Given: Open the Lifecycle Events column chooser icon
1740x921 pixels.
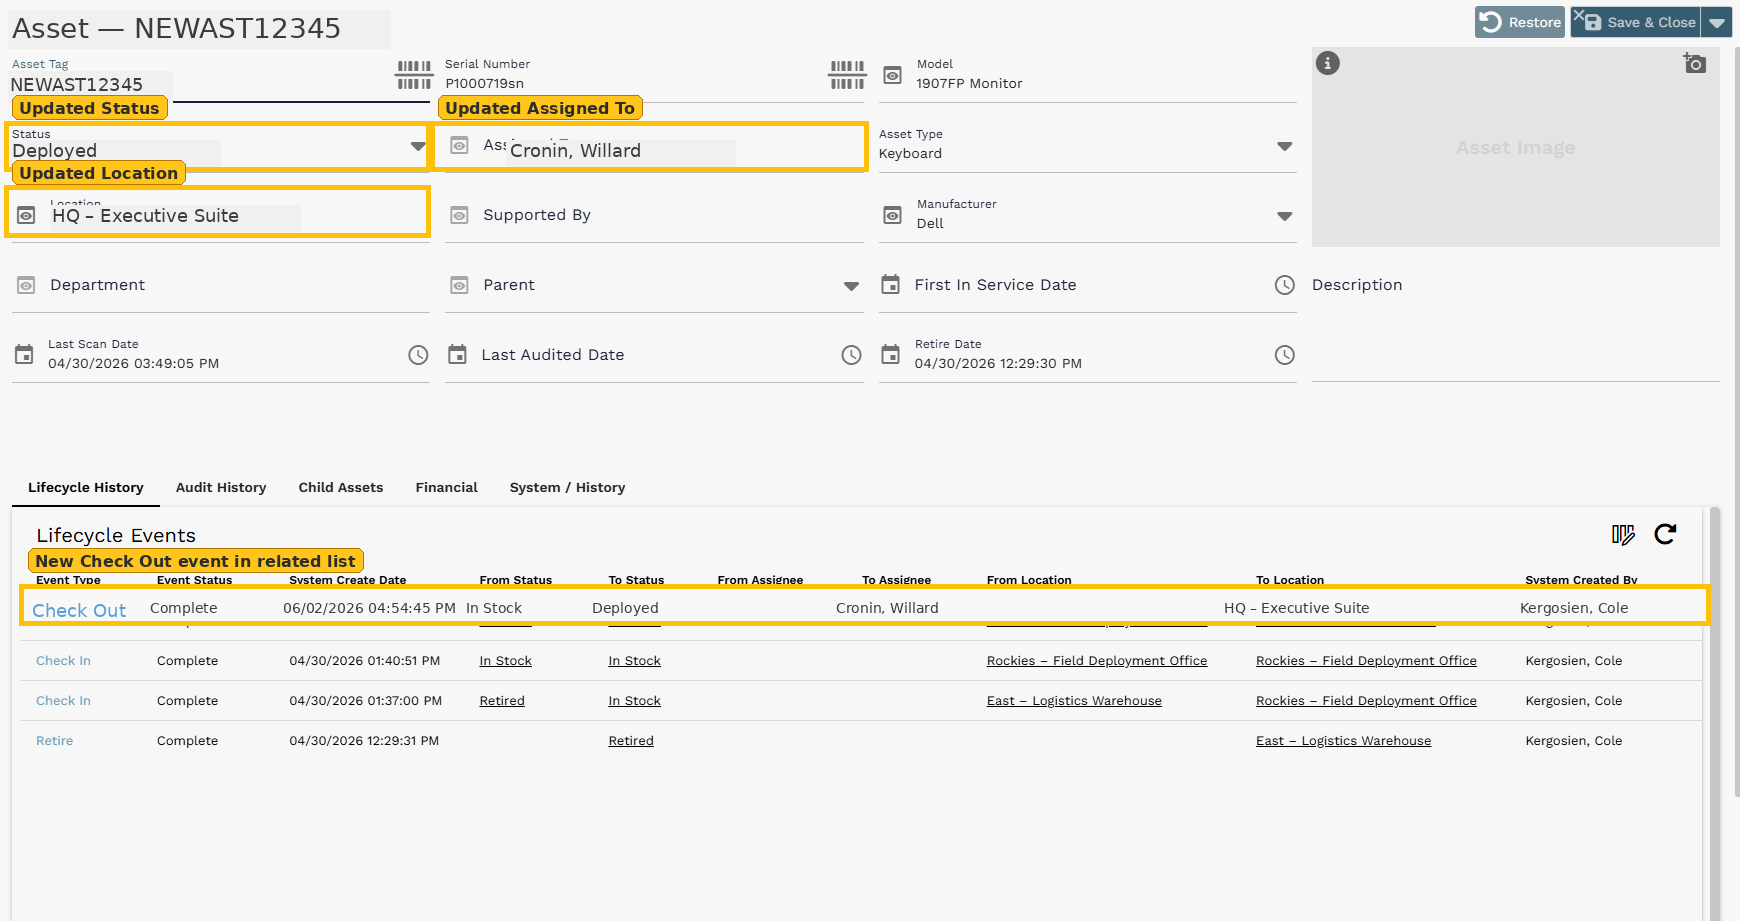Looking at the screenshot, I should click(1623, 535).
